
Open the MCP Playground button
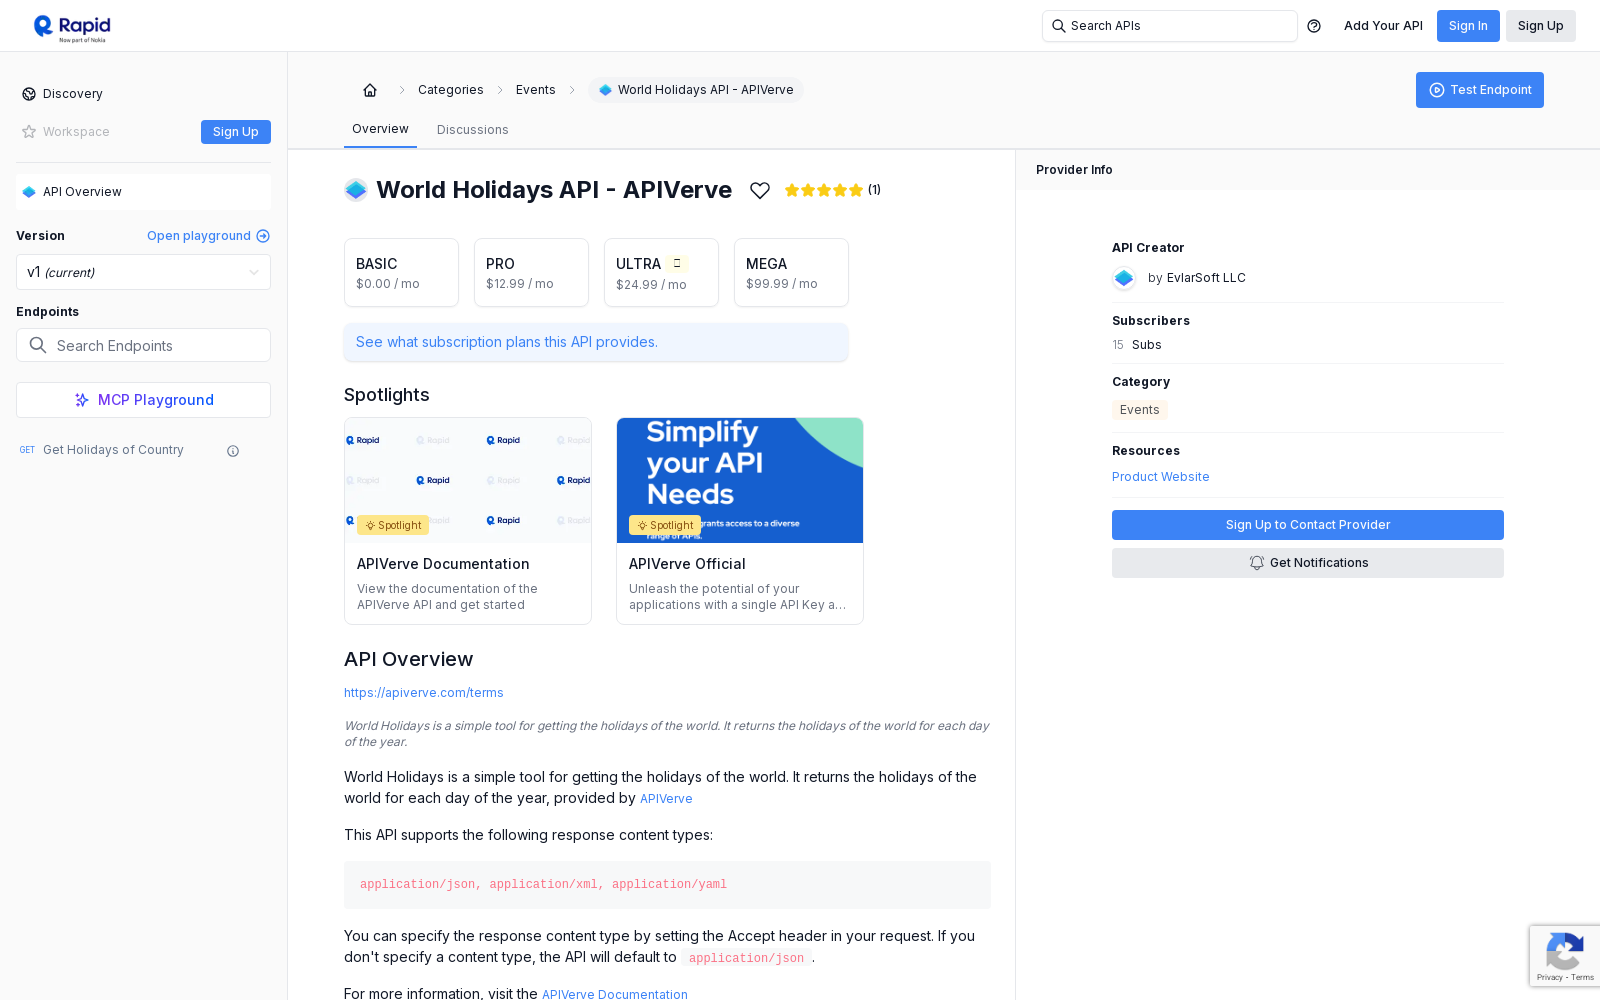(143, 400)
